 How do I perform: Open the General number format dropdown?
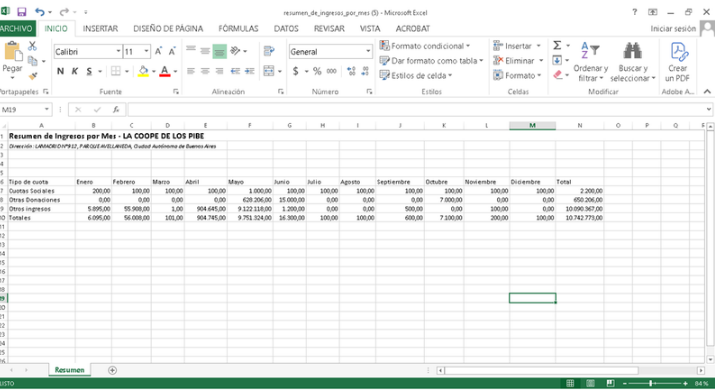tap(368, 52)
